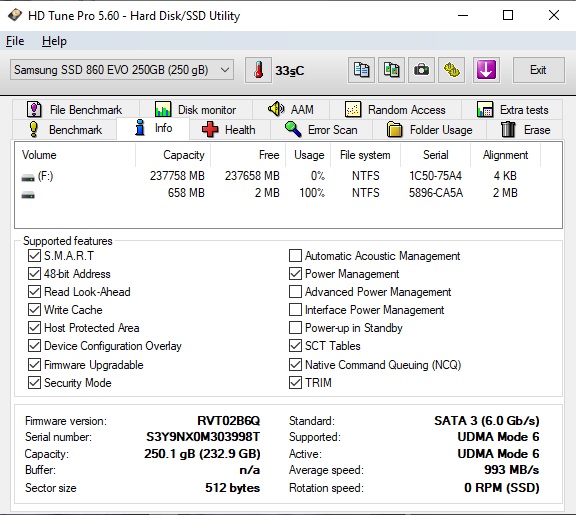Copy info to clipboard icon
The width and height of the screenshot is (576, 515).
coord(361,70)
